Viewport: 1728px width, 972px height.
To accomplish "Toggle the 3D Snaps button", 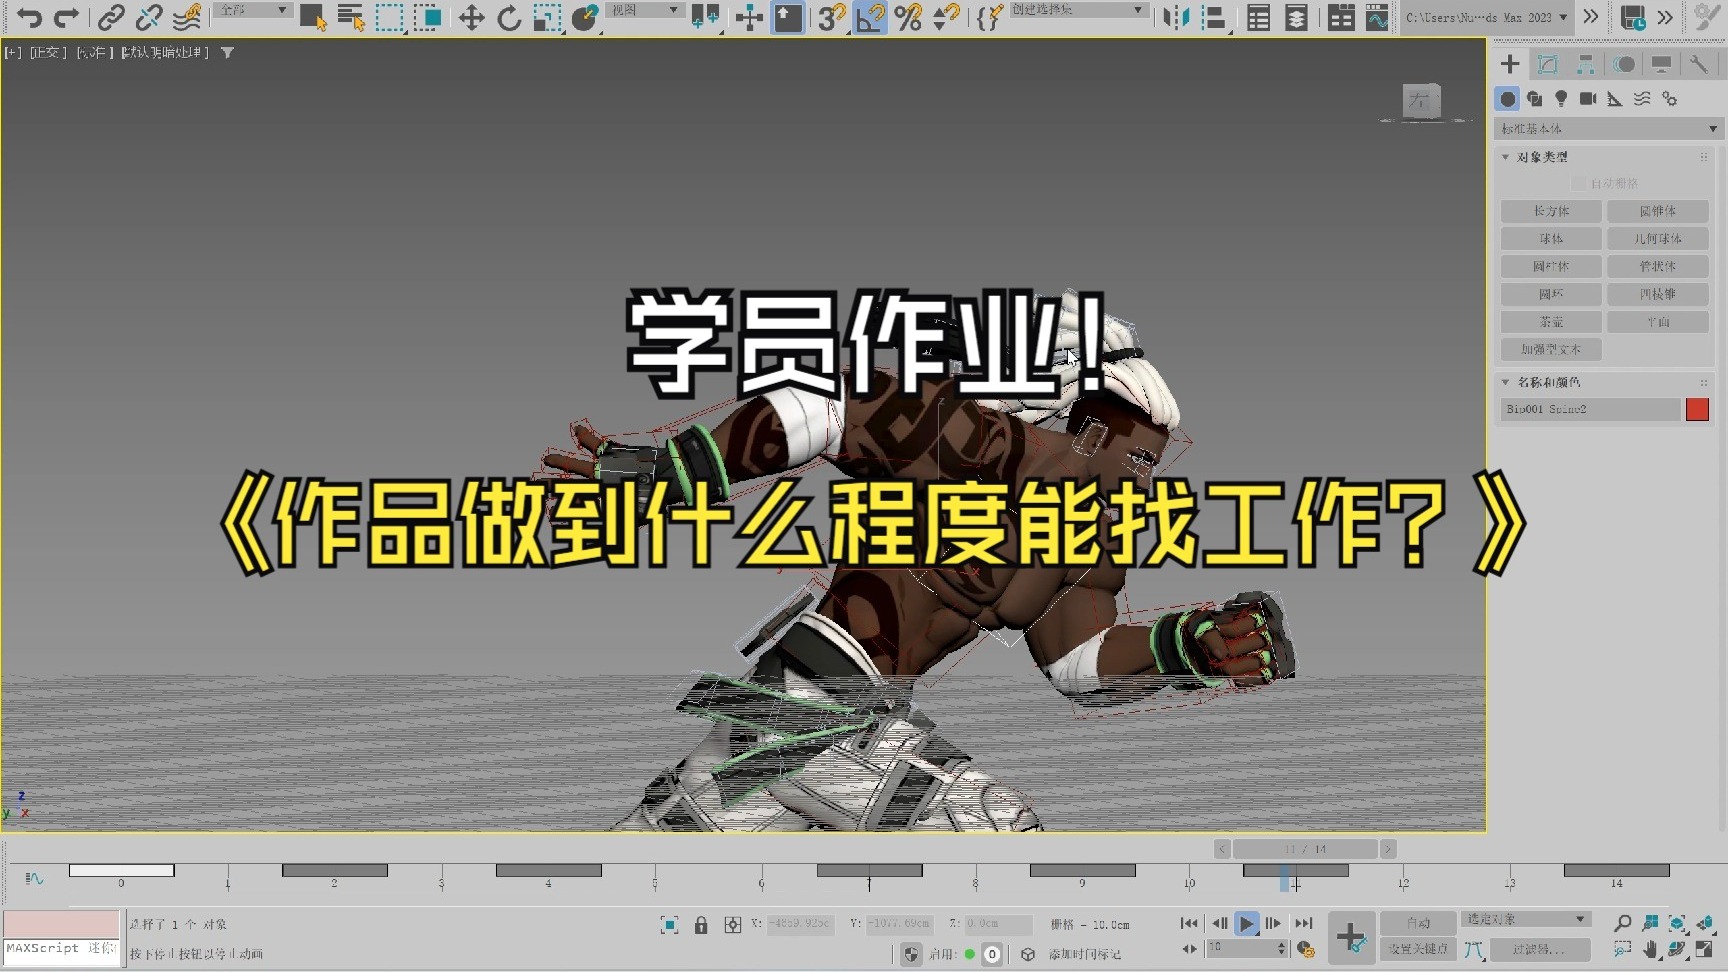I will click(831, 17).
